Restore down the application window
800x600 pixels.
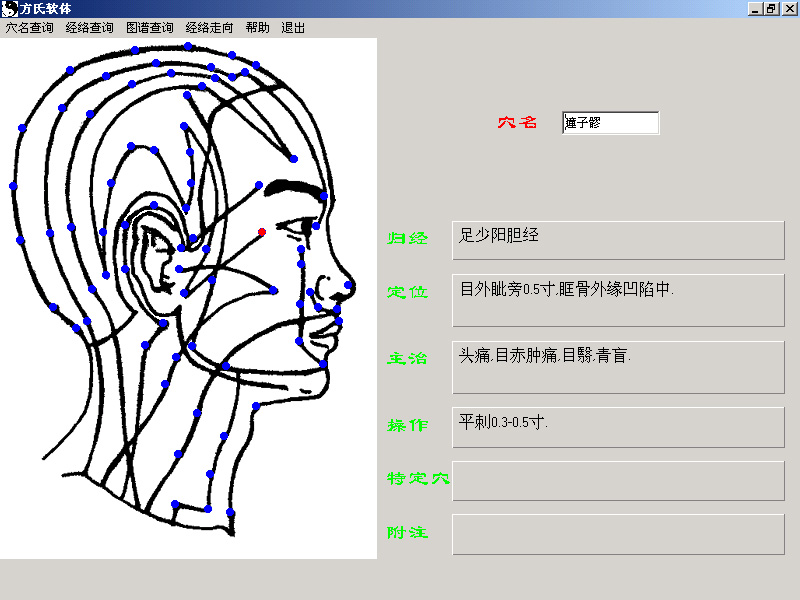click(771, 9)
